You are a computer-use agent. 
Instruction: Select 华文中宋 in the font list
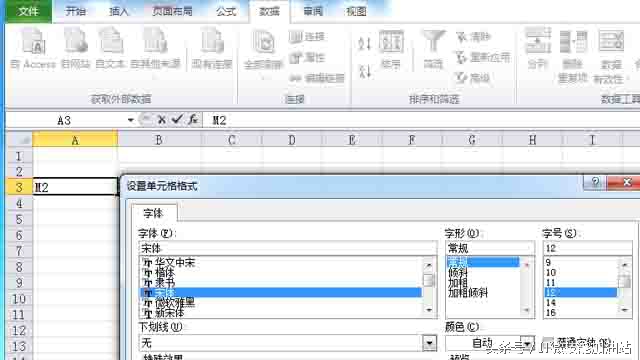tap(281, 262)
